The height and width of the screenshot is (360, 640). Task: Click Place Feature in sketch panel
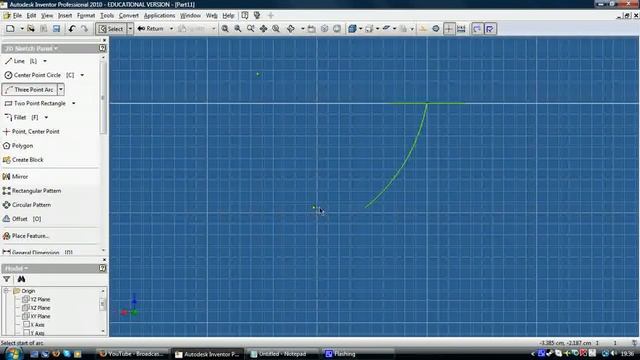coord(26,236)
